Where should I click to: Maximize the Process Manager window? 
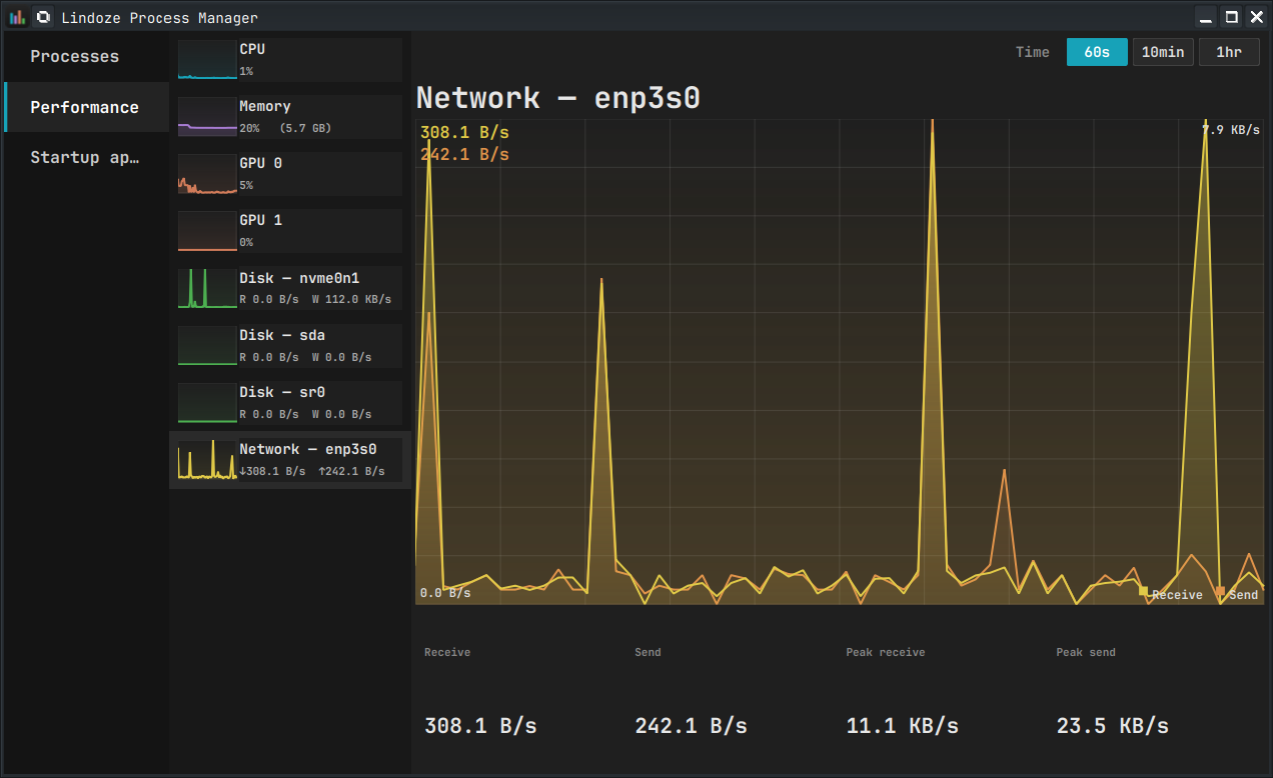point(1232,17)
